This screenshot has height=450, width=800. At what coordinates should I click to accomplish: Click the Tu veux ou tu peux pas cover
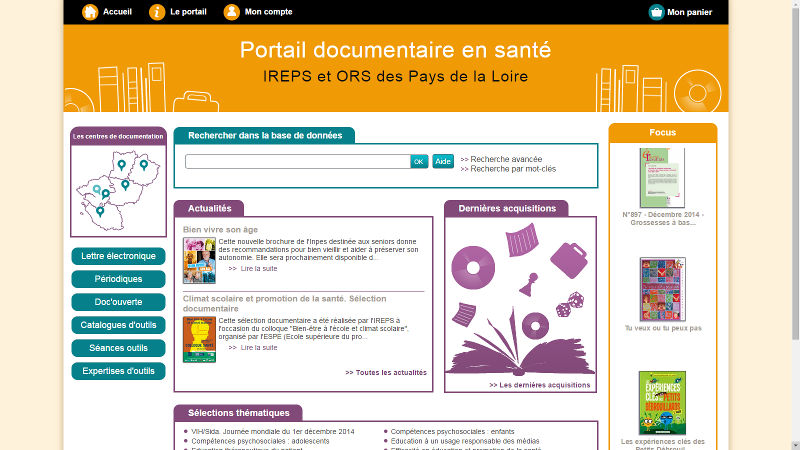(663, 289)
